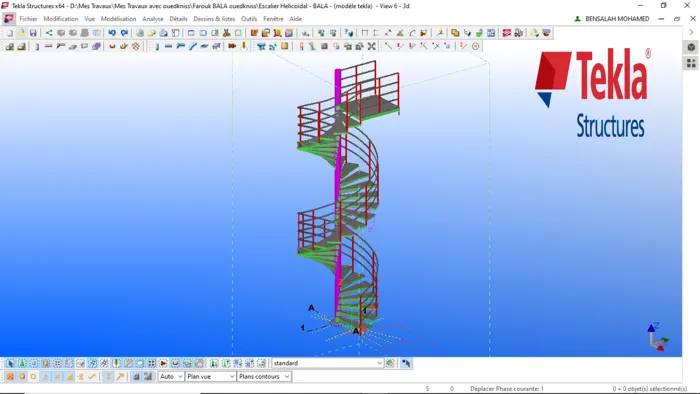
Task: Expand the toolbar overflow chevron
Action: point(691,33)
